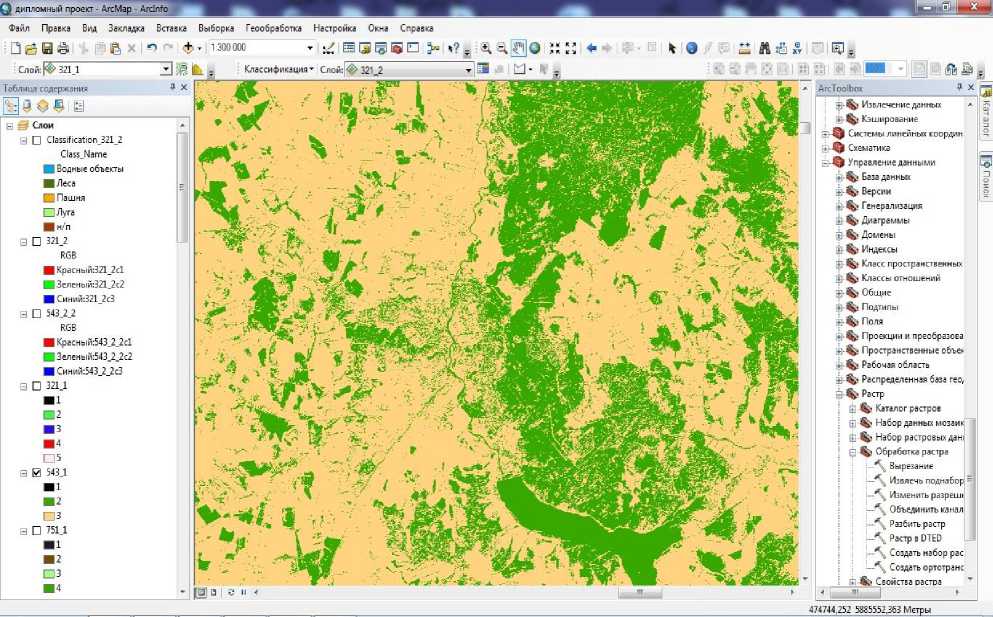The image size is (993, 617).
Task: Expand the База данных toolset
Action: [840, 177]
